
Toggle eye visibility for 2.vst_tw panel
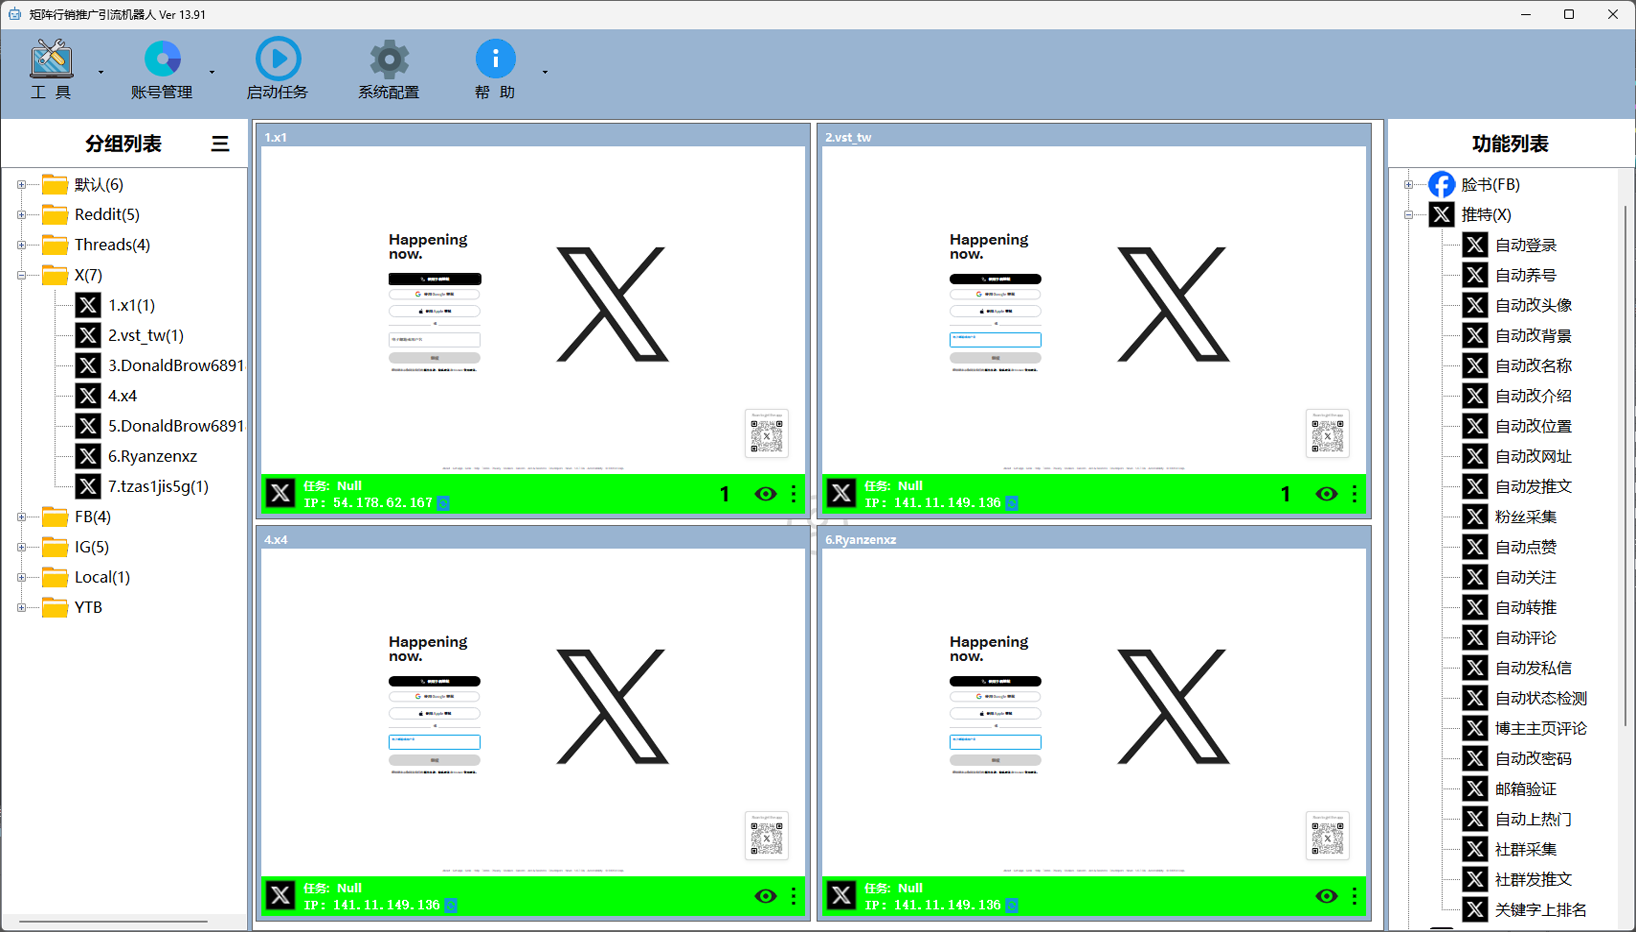point(1326,494)
